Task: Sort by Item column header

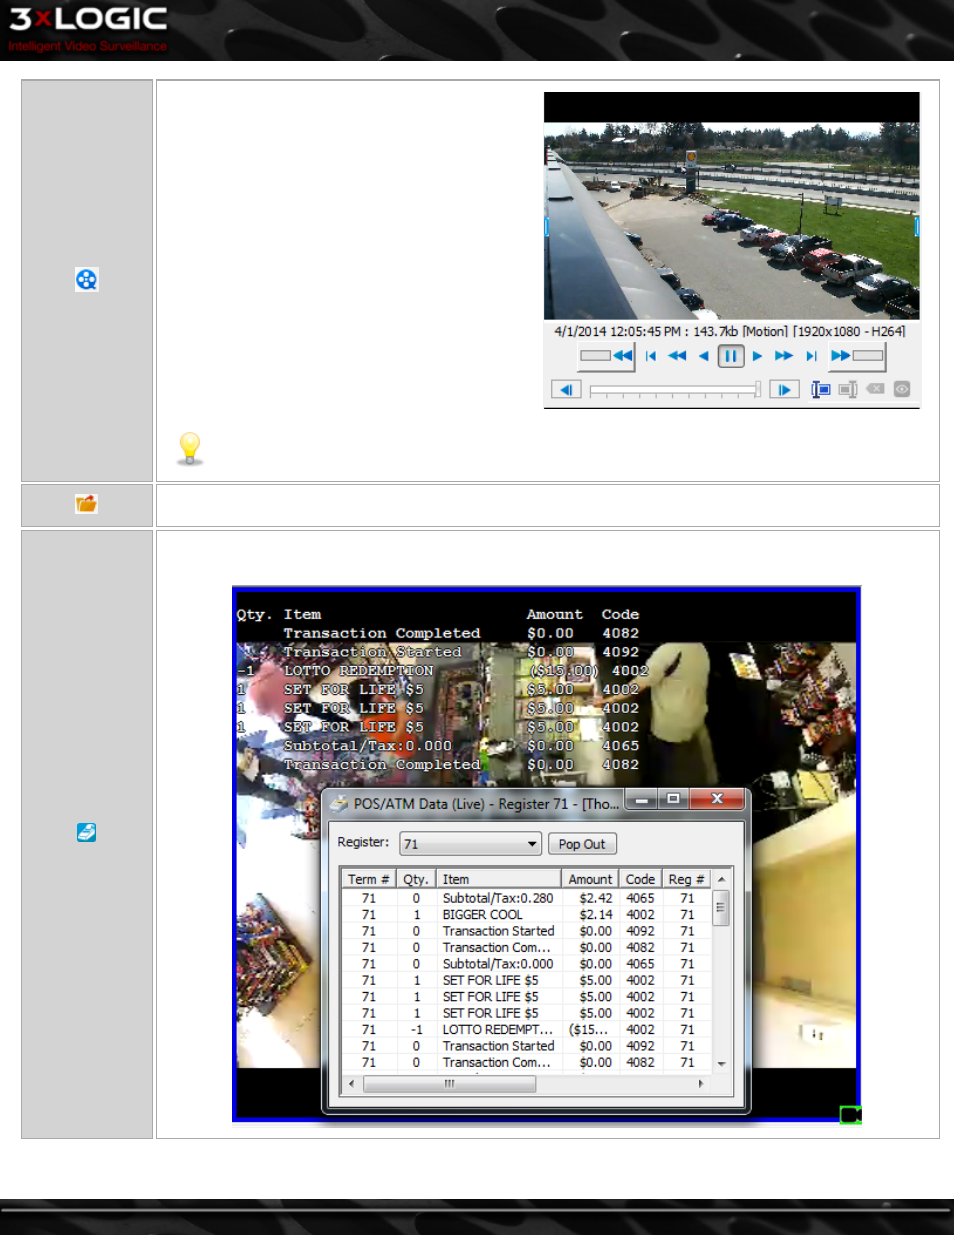Action: [x=498, y=879]
